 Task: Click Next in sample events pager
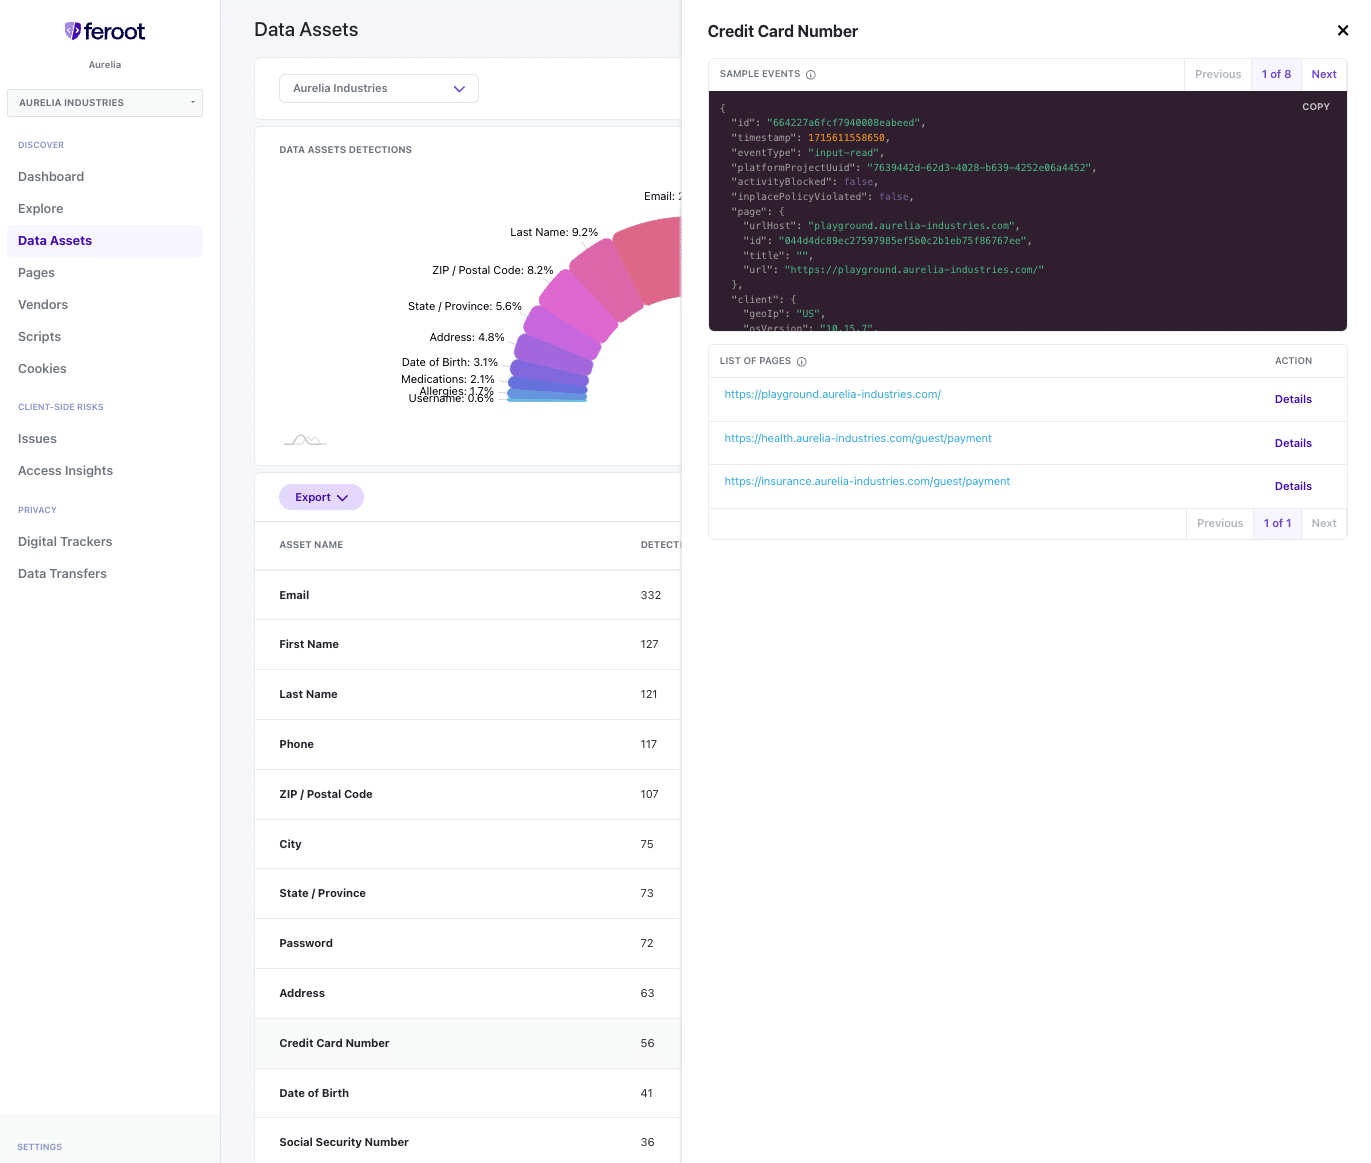1324,74
